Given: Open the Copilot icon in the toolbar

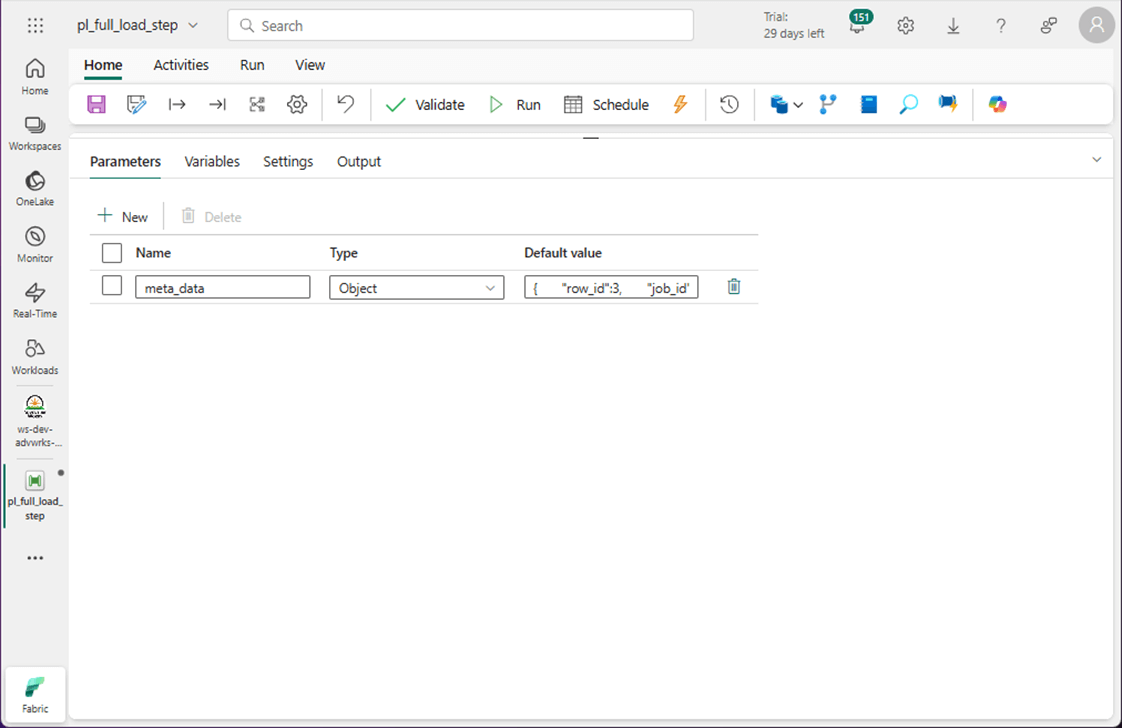Looking at the screenshot, I should click(997, 105).
